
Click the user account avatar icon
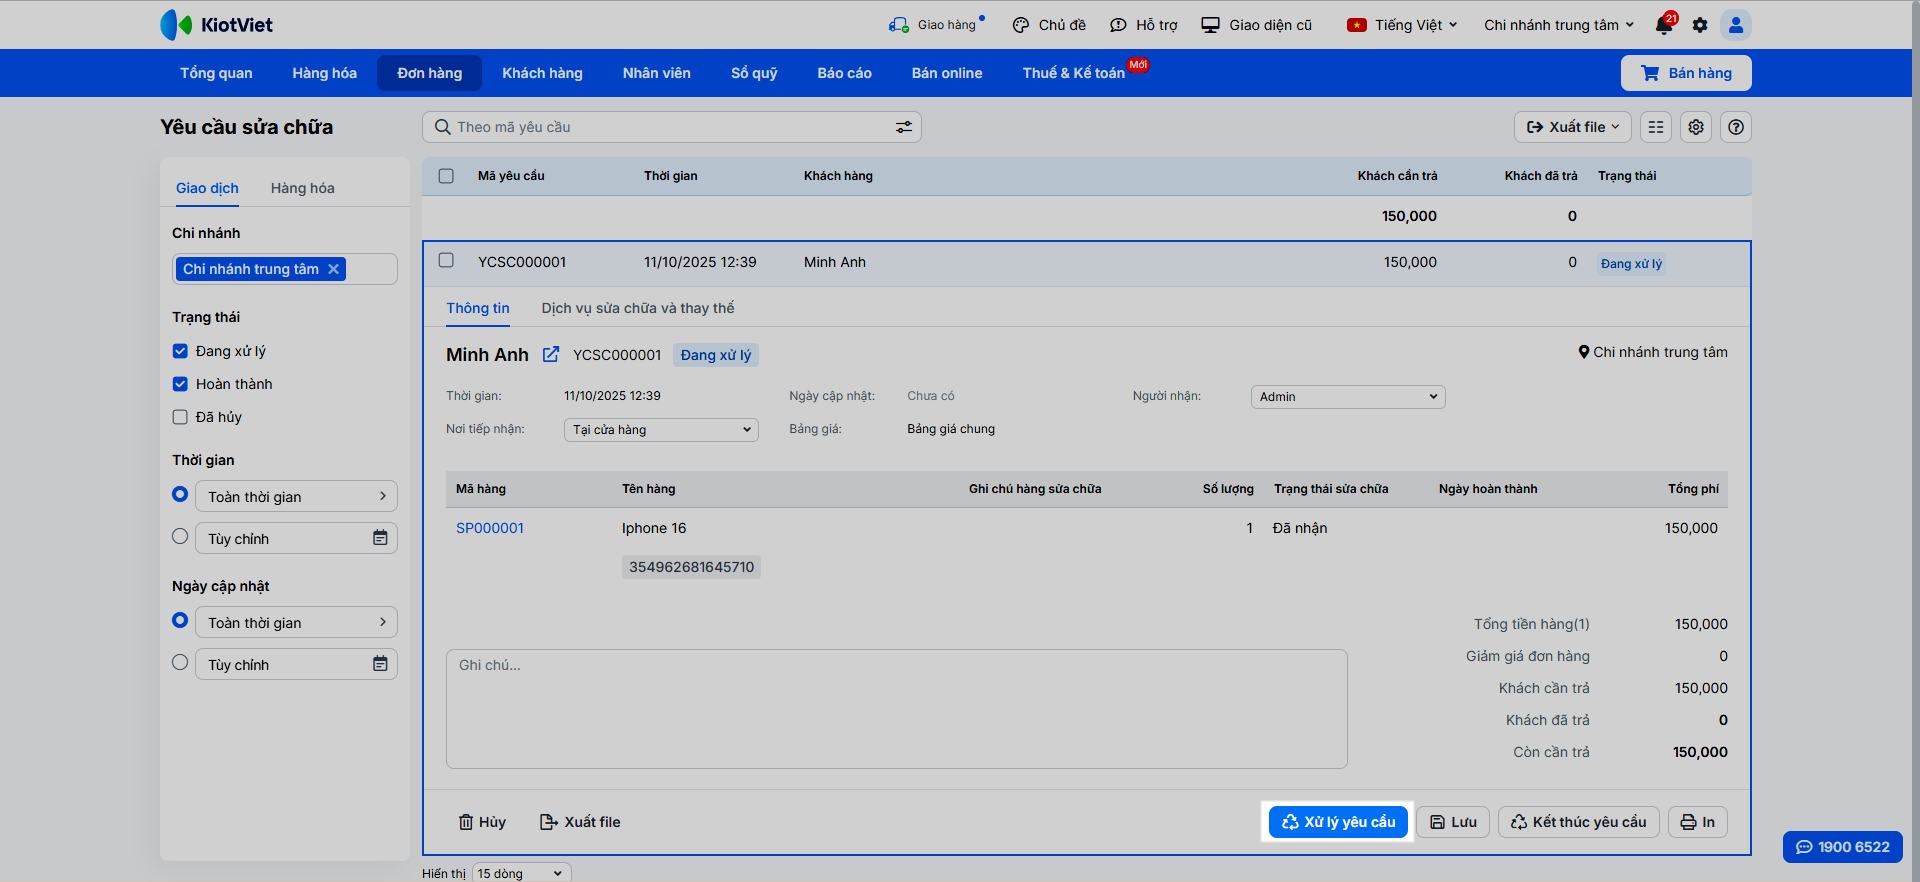[1736, 25]
